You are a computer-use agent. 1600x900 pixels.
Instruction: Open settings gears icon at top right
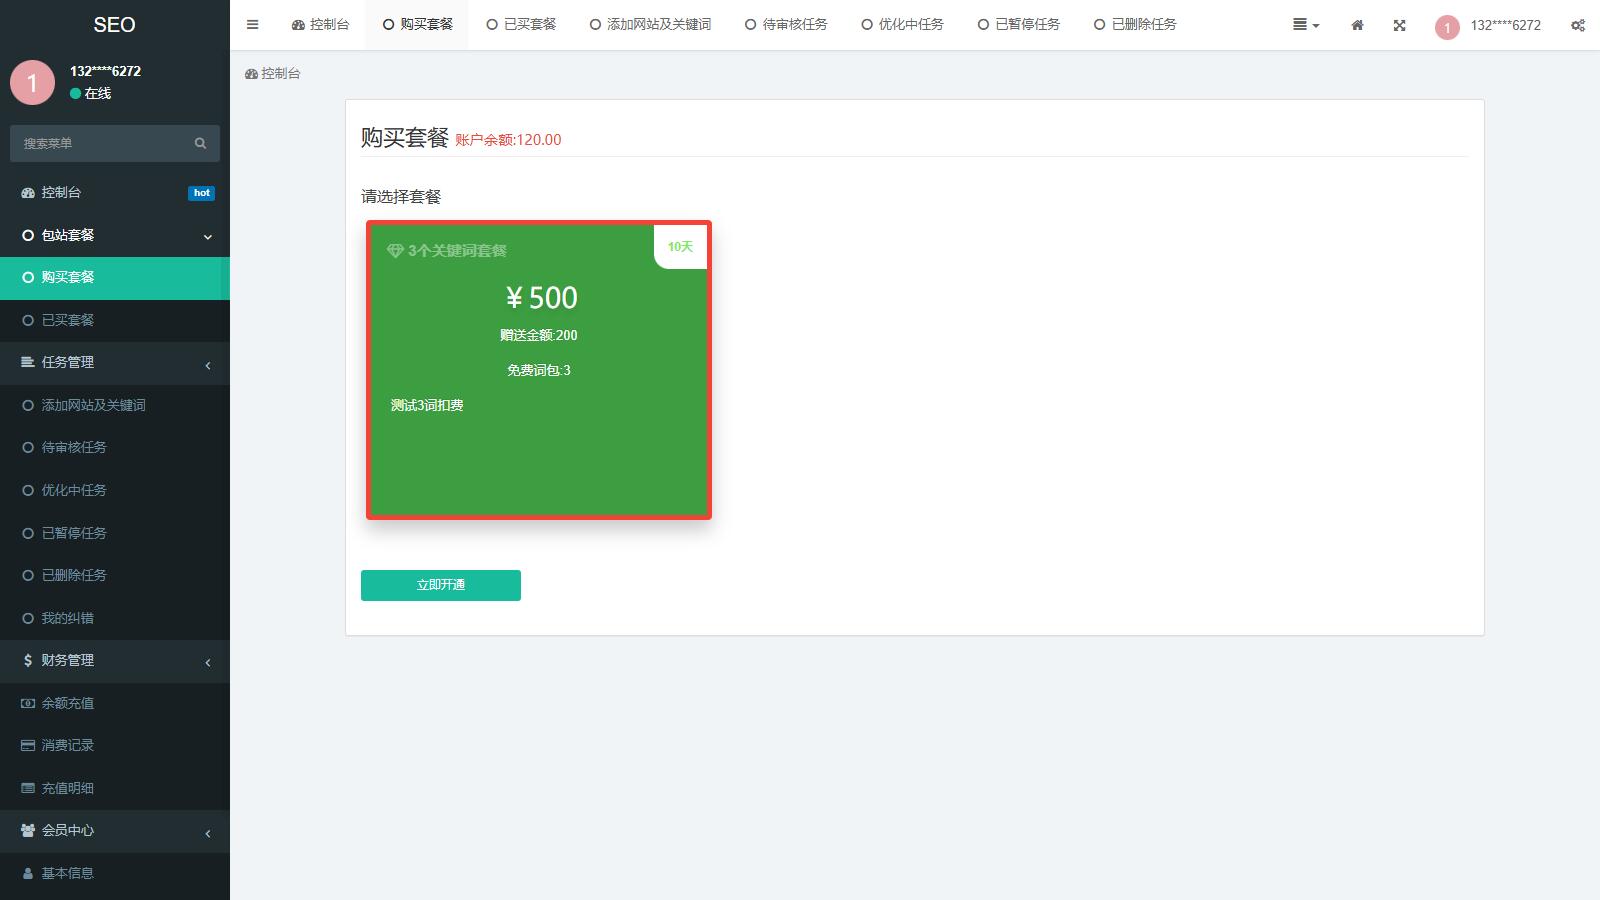coord(1577,25)
